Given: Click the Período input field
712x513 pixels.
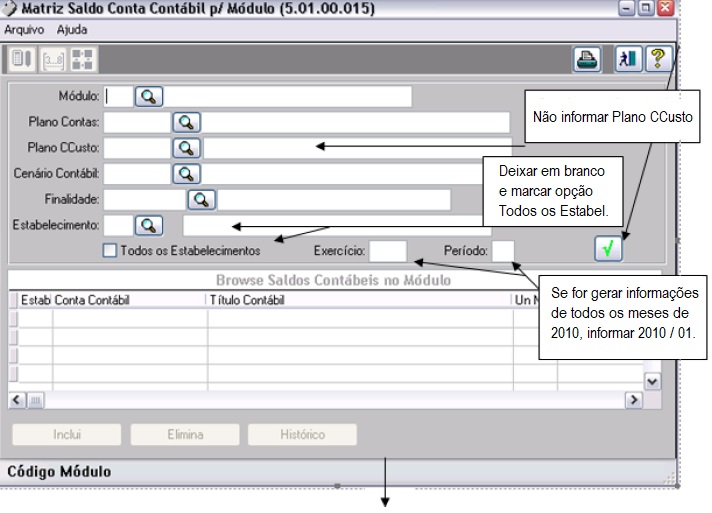Looking at the screenshot, I should [x=503, y=251].
